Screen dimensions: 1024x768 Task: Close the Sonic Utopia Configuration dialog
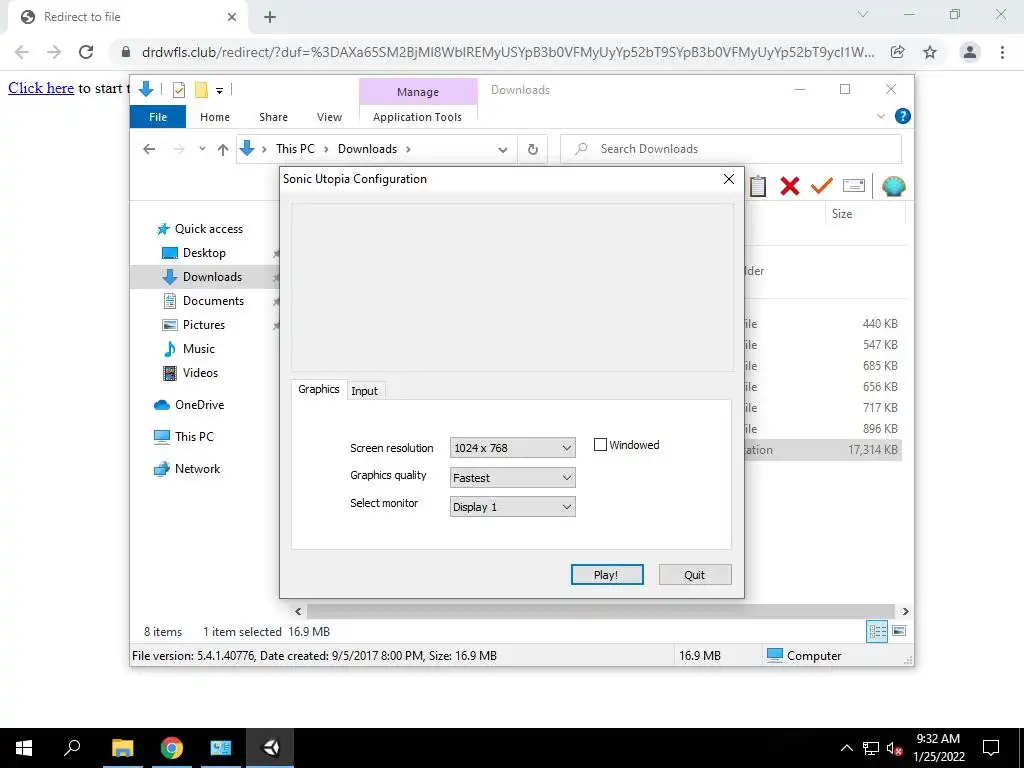click(729, 179)
